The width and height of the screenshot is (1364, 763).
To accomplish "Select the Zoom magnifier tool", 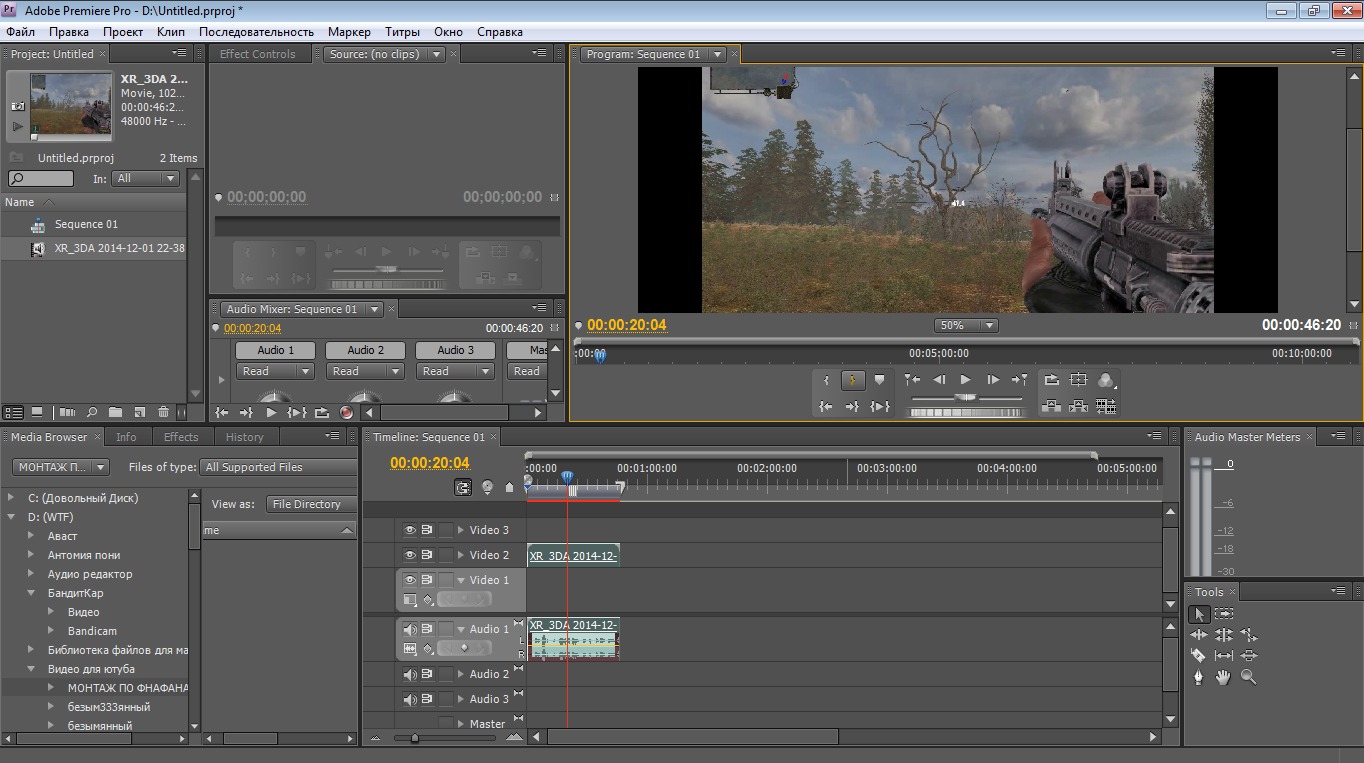I will [x=1248, y=677].
